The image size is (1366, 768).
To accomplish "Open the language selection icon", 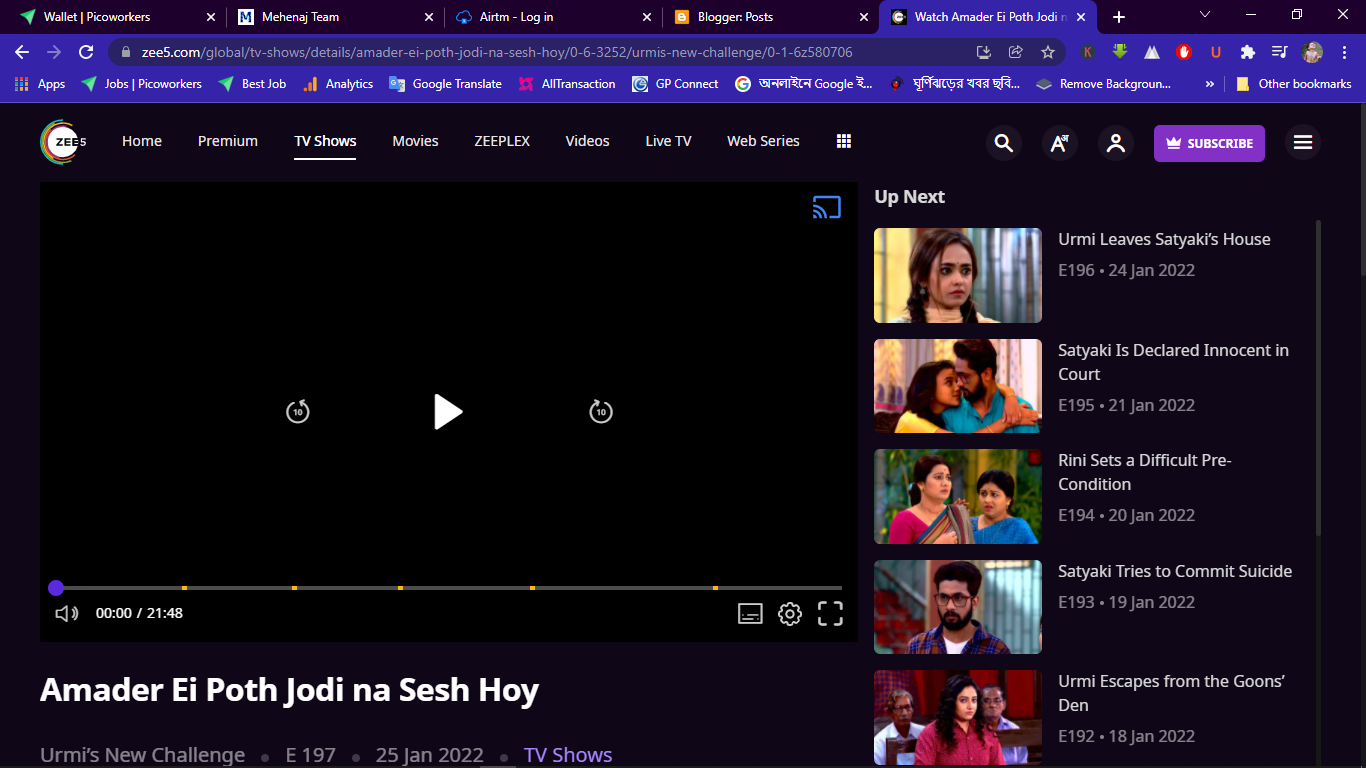I will point(1060,143).
